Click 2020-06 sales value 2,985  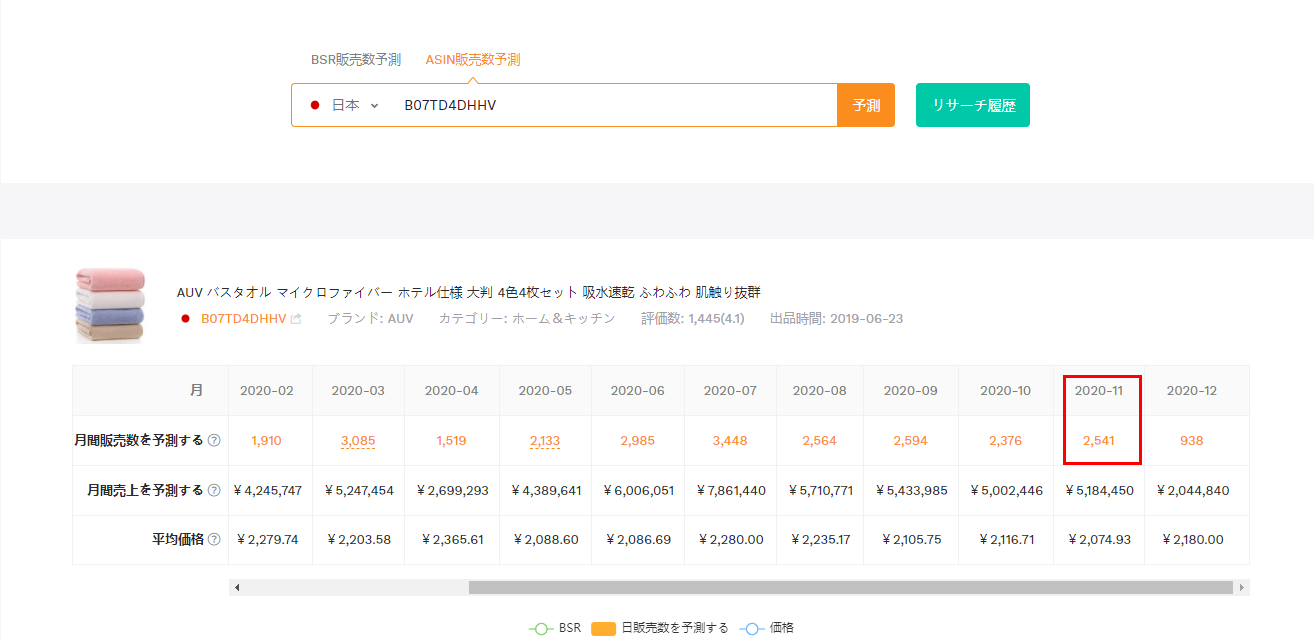(x=637, y=441)
